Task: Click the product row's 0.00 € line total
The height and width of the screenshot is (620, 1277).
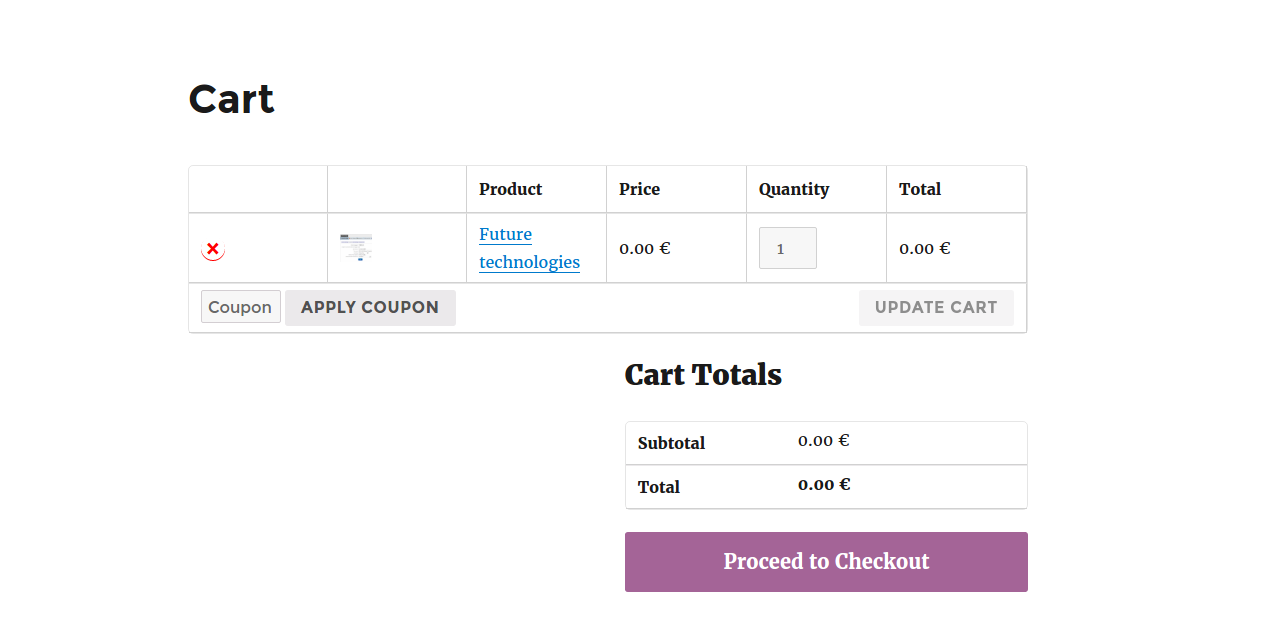Action: point(924,248)
